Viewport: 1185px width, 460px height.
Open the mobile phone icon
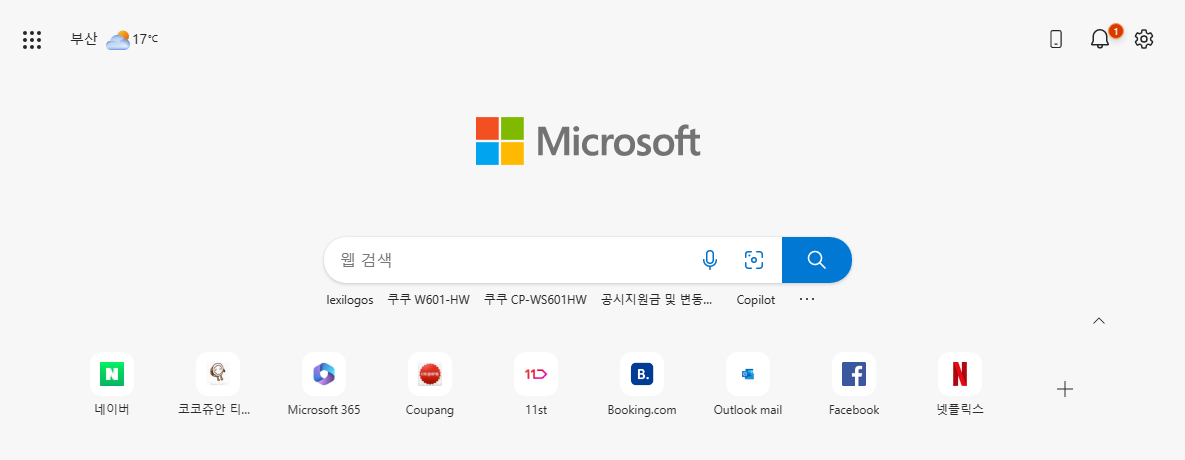[1057, 39]
